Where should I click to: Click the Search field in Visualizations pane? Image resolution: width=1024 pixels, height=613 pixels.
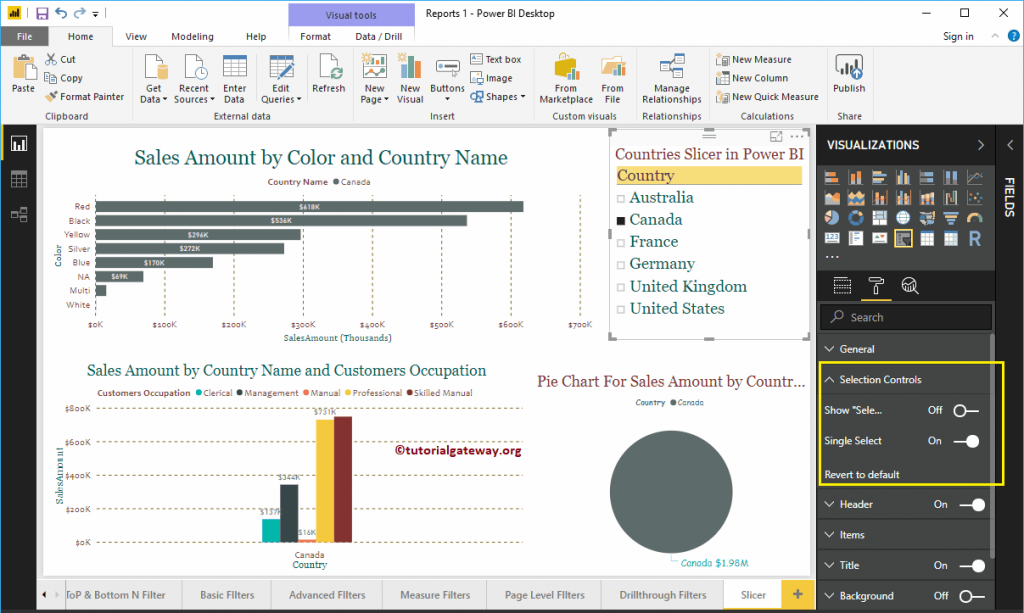coord(905,317)
